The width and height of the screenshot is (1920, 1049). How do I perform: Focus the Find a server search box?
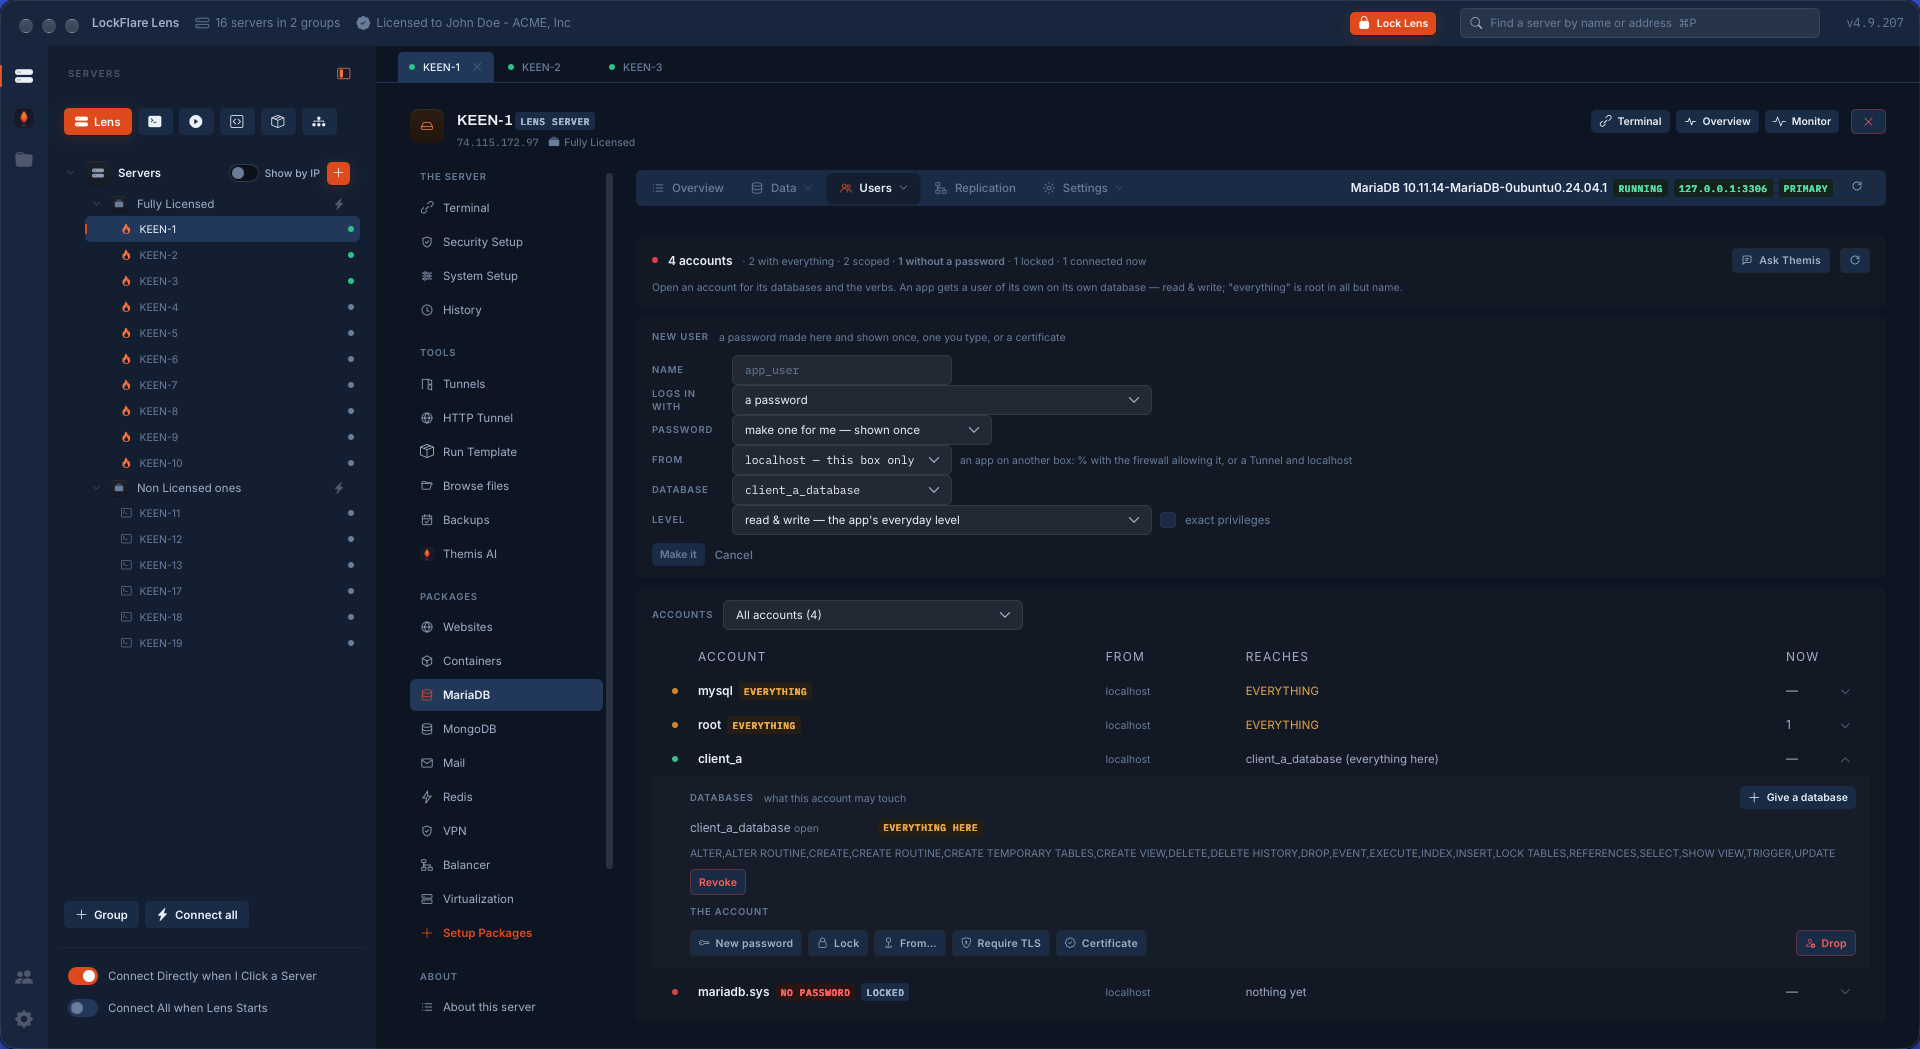coord(1639,23)
